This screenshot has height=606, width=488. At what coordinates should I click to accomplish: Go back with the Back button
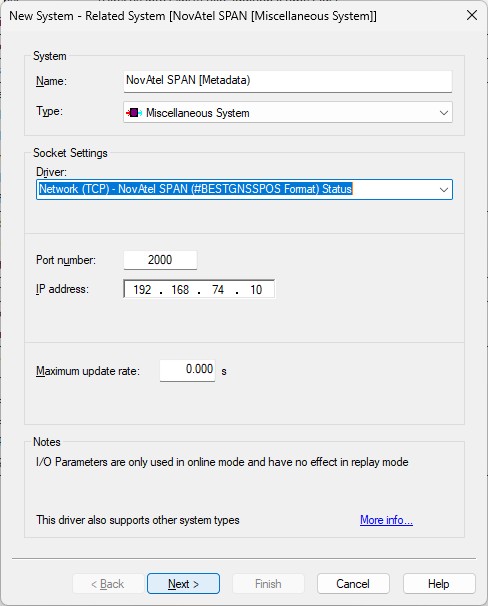tap(107, 584)
